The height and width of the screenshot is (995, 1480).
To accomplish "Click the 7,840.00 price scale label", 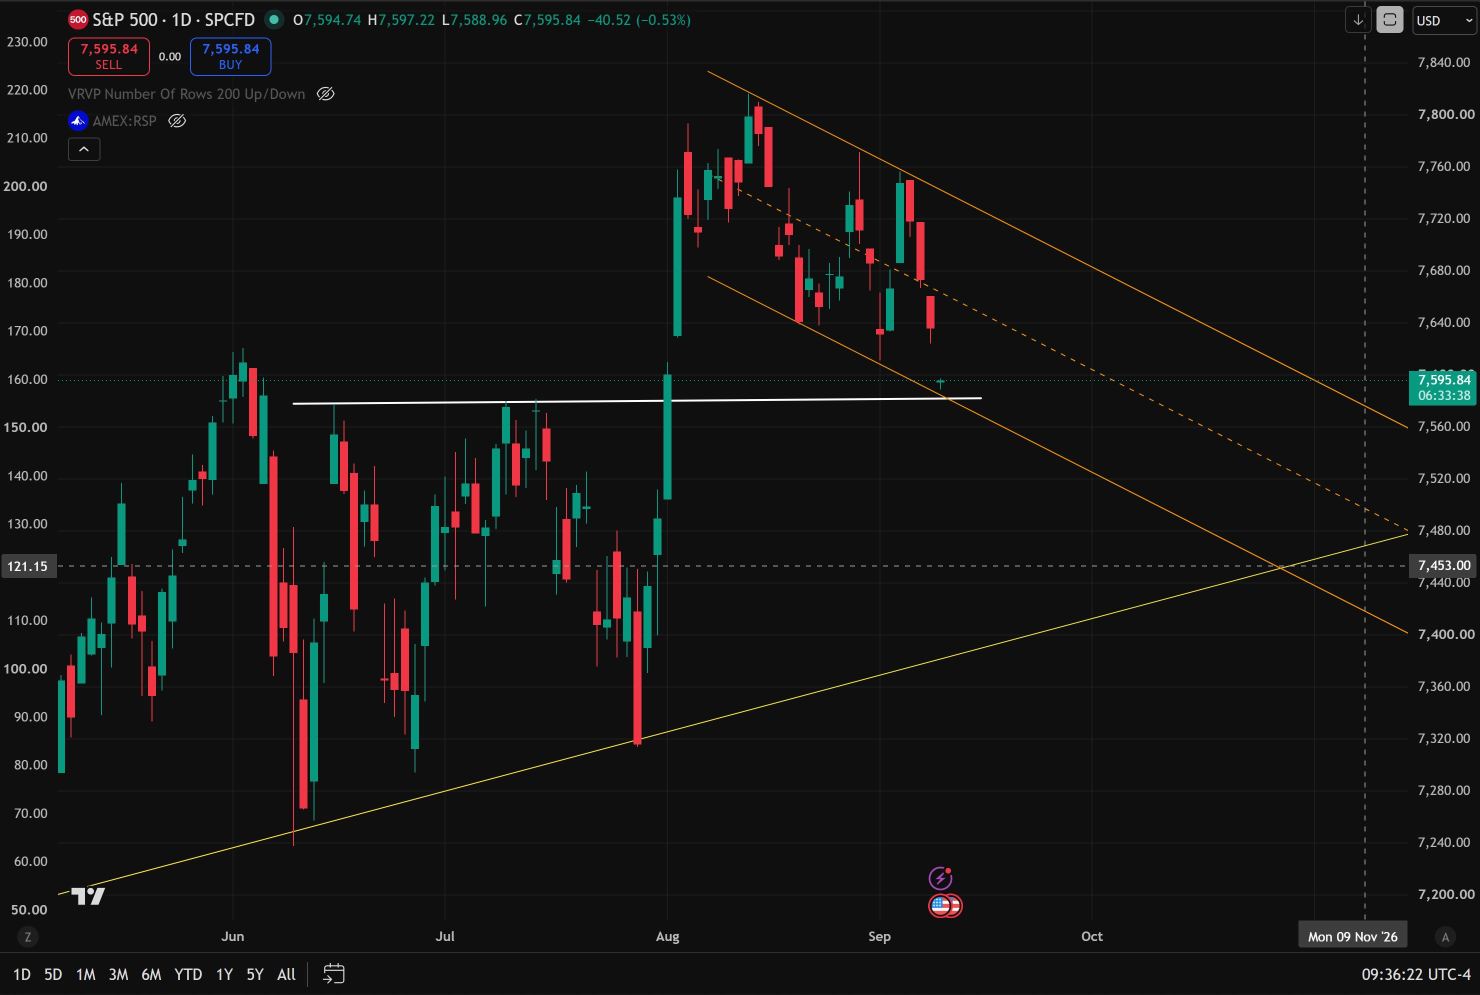I will click(1444, 63).
